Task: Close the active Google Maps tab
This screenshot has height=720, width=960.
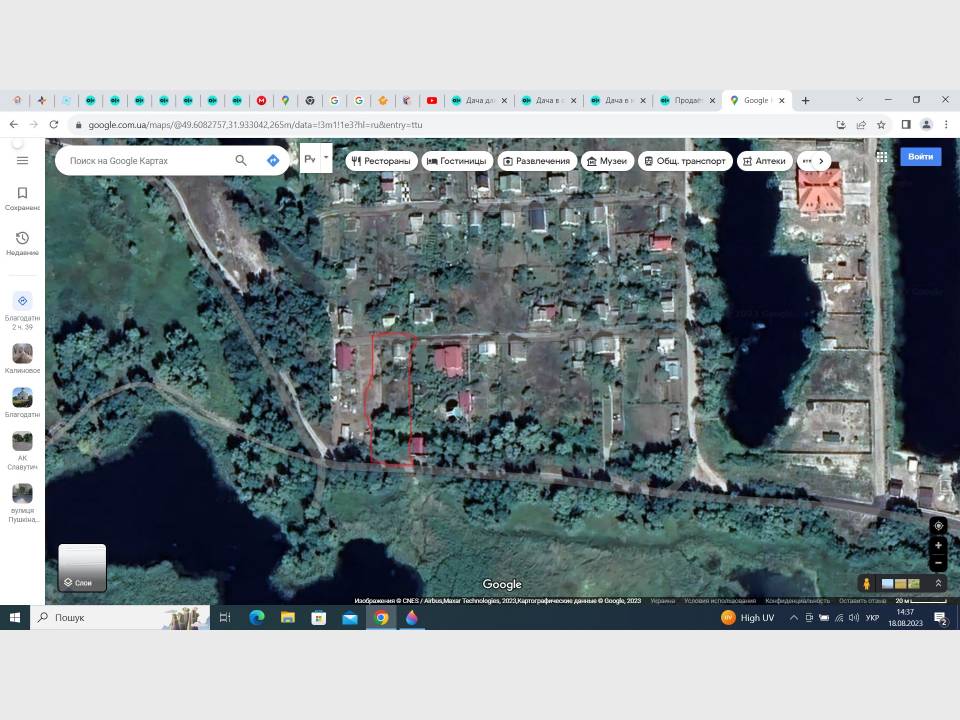Action: pos(782,100)
